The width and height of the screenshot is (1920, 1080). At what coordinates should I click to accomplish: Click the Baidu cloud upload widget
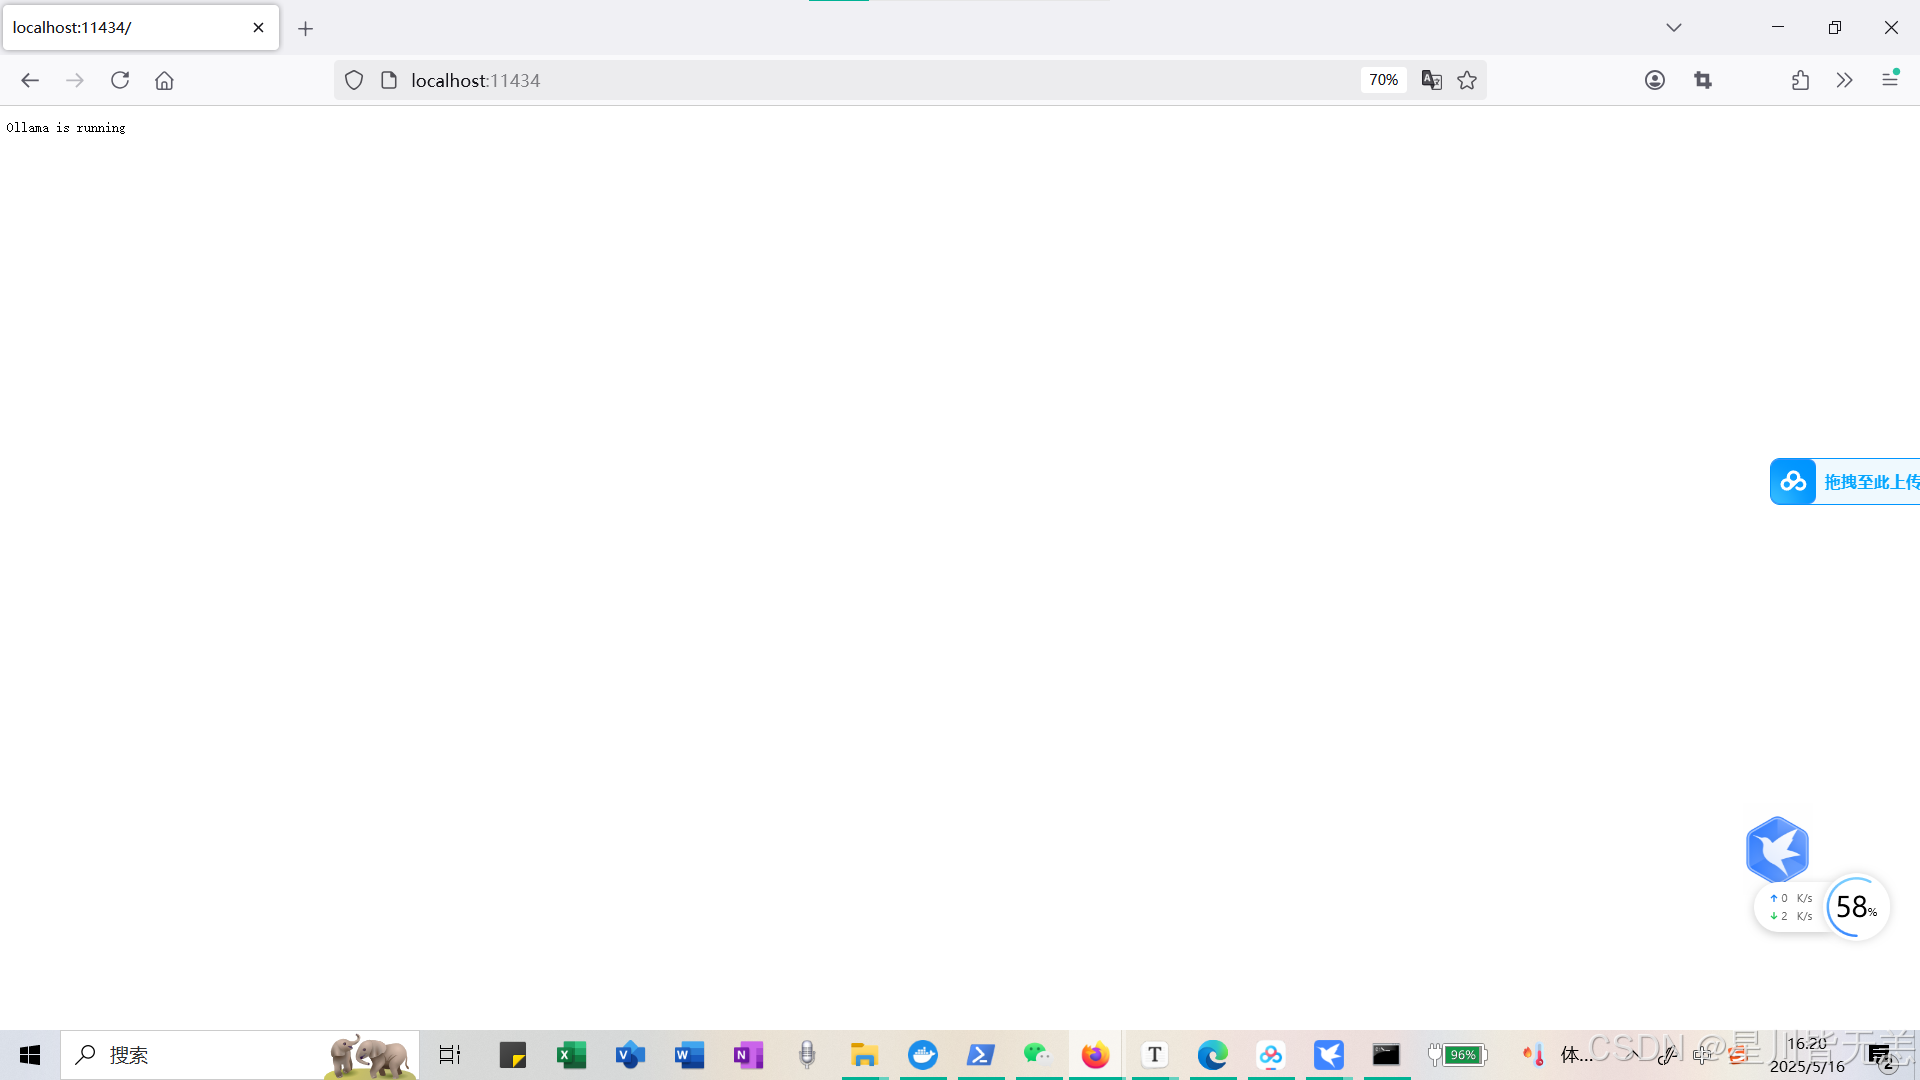click(x=1845, y=481)
